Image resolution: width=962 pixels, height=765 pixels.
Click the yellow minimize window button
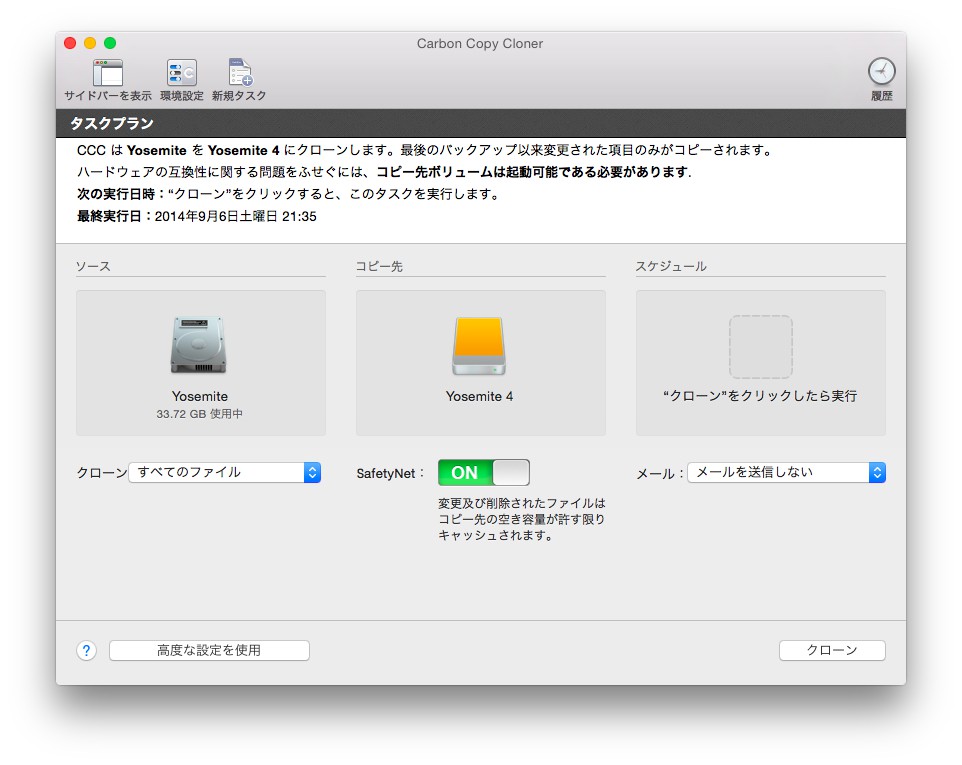[x=90, y=43]
